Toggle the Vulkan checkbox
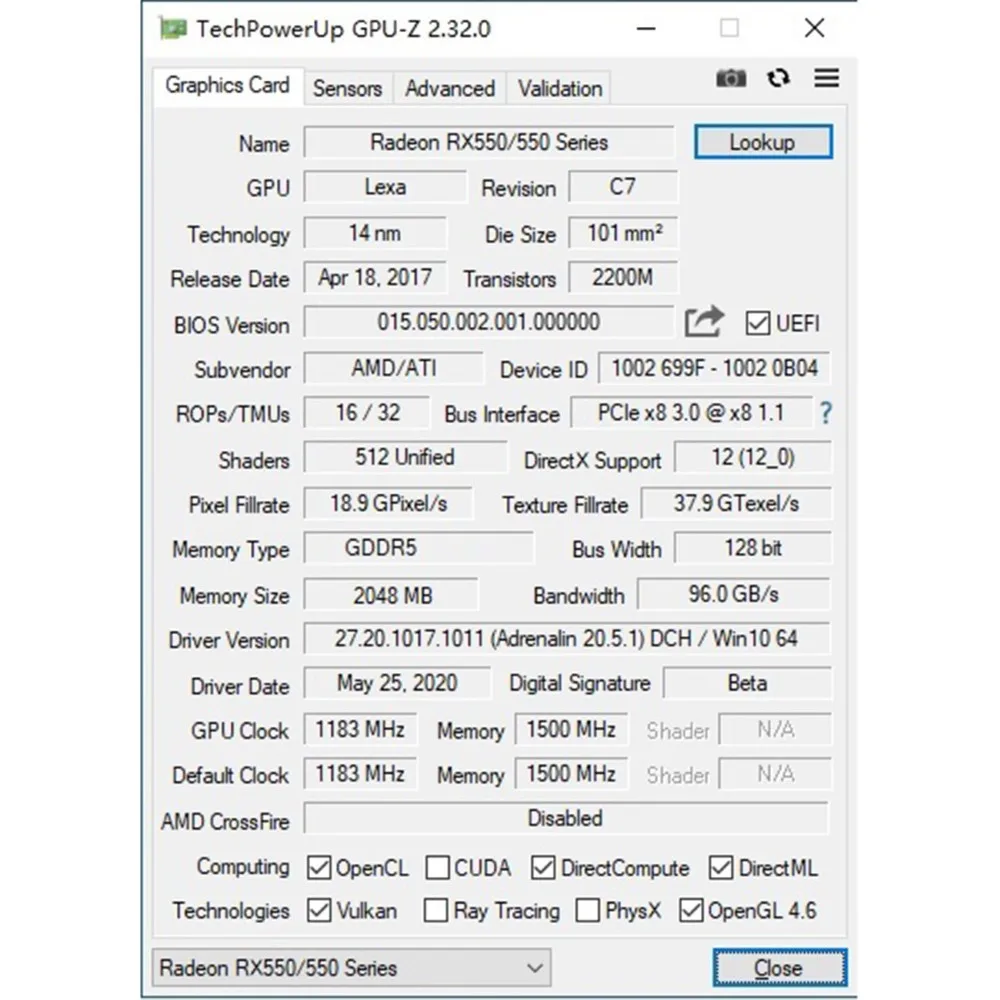Image resolution: width=1000 pixels, height=1000 pixels. (x=319, y=911)
